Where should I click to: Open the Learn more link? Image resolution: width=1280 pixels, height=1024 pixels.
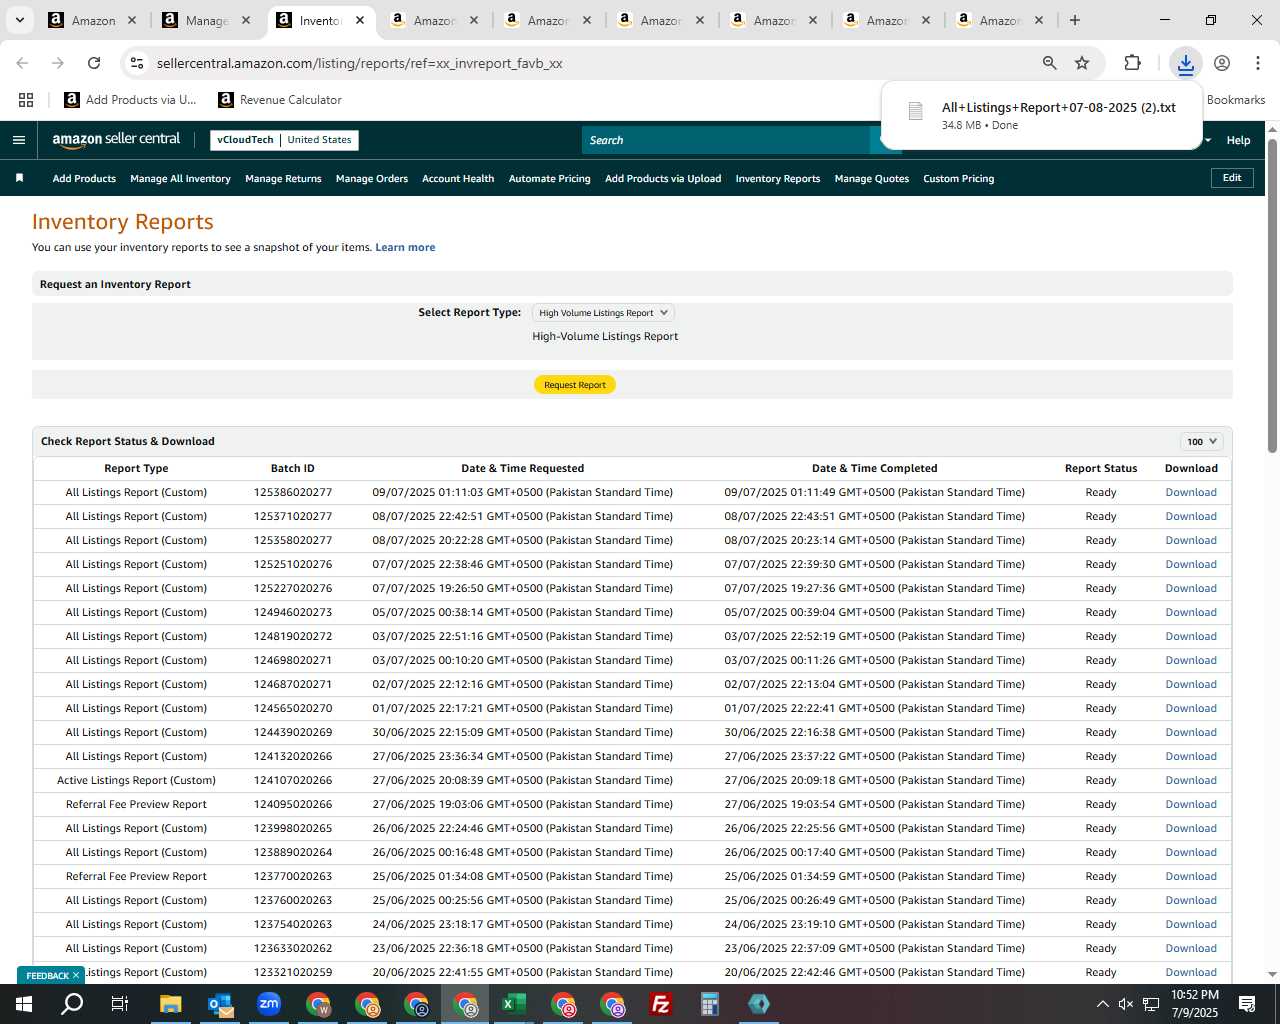pyautogui.click(x=405, y=247)
